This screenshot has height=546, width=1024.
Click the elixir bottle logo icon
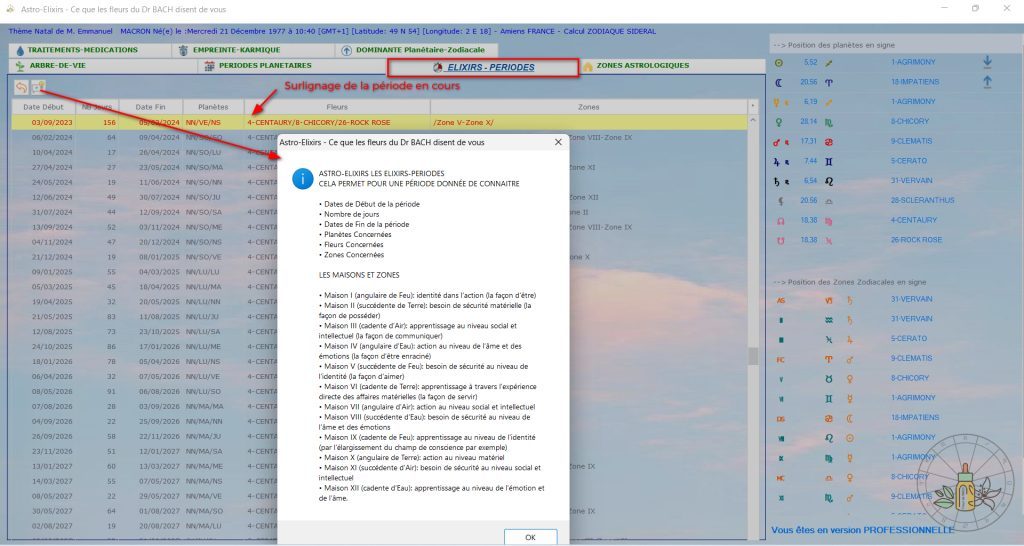(965, 487)
